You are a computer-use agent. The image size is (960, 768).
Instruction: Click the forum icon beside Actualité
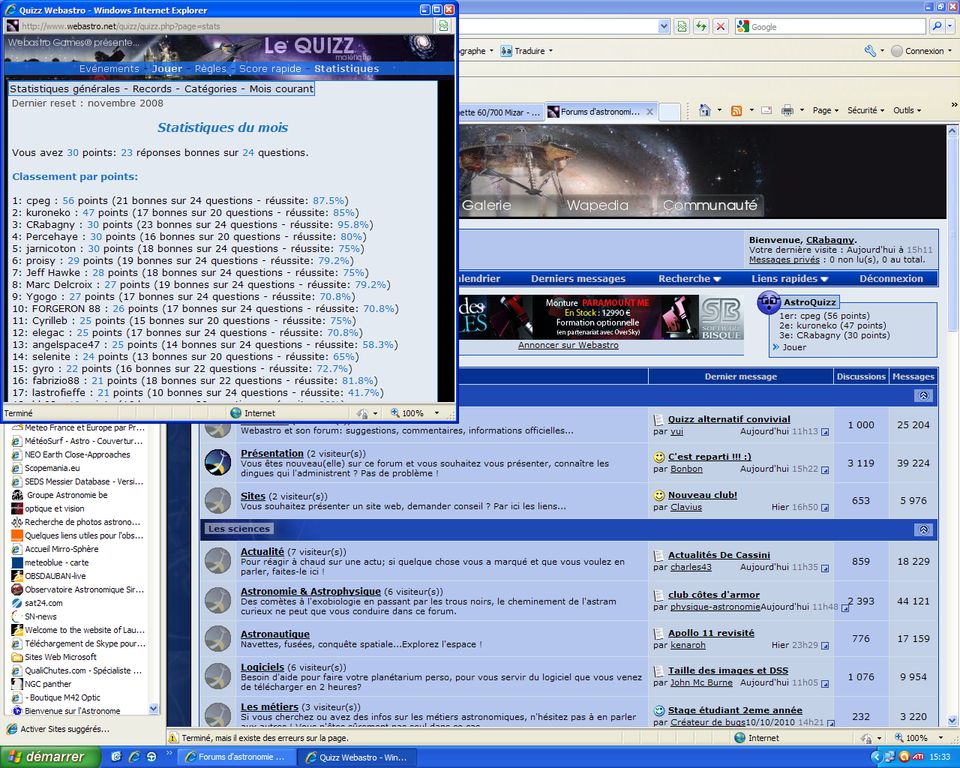point(217,560)
